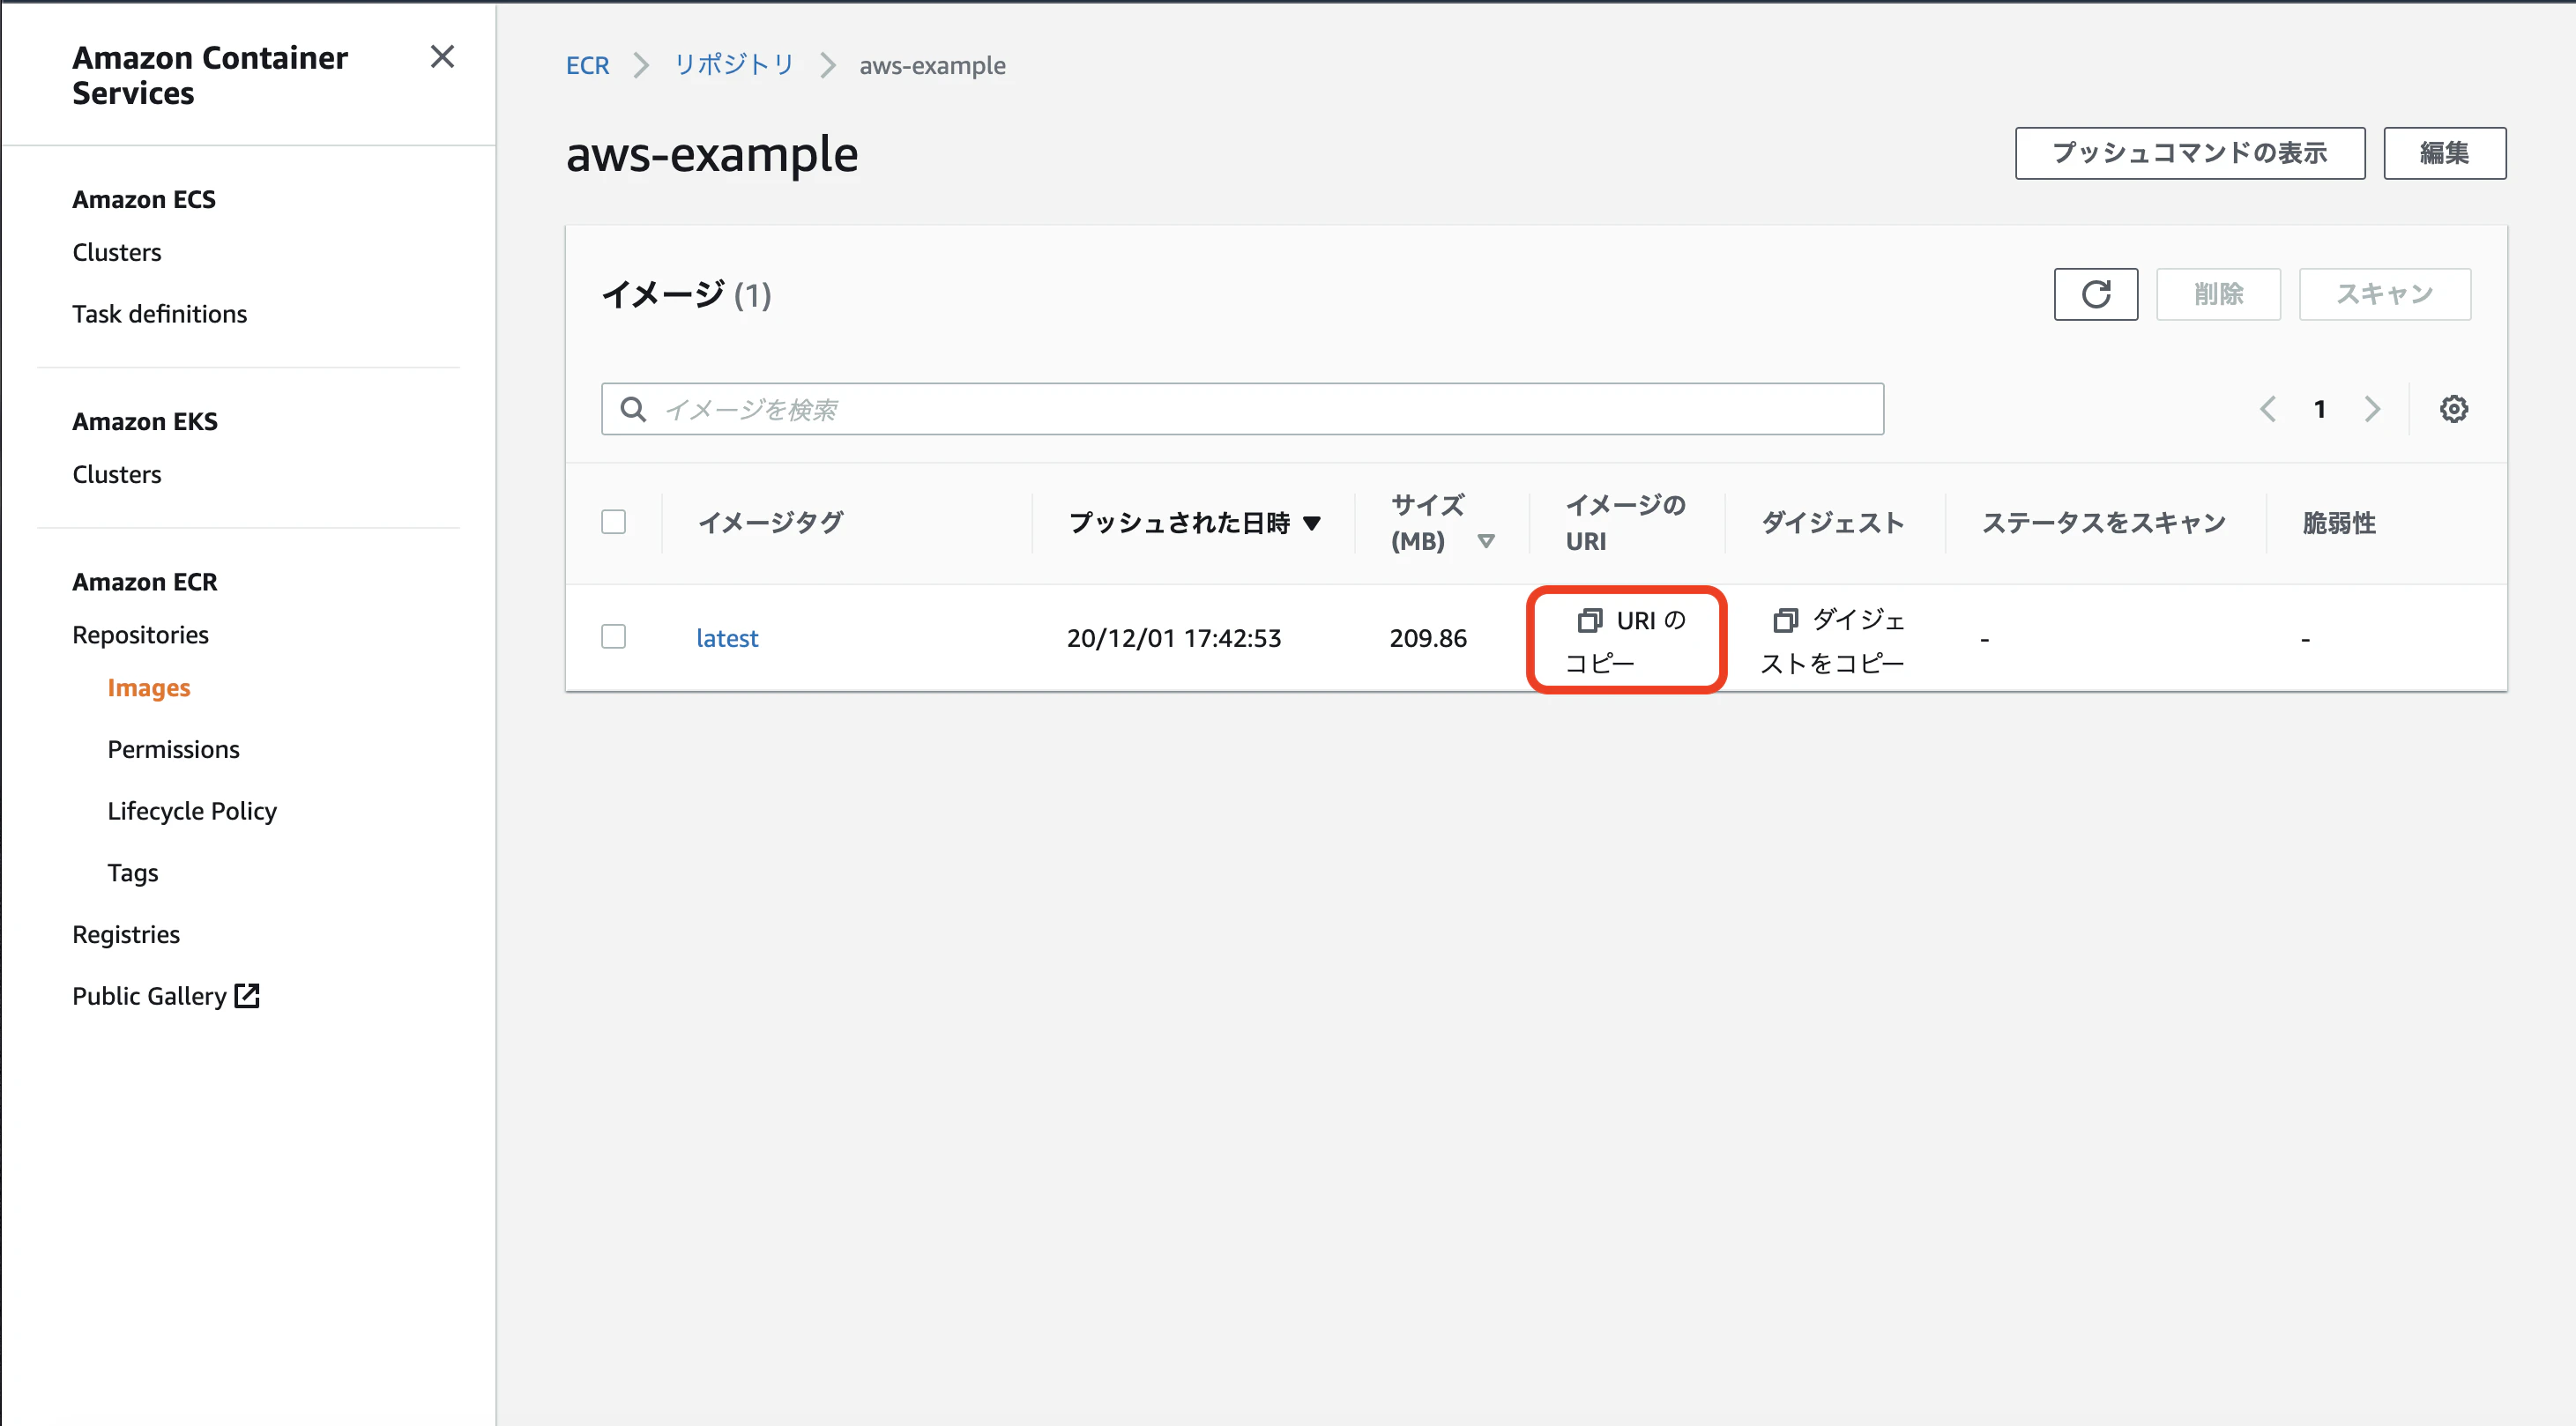This screenshot has height=1426, width=2576.
Task: Open table preferences gear icon
Action: click(x=2453, y=409)
